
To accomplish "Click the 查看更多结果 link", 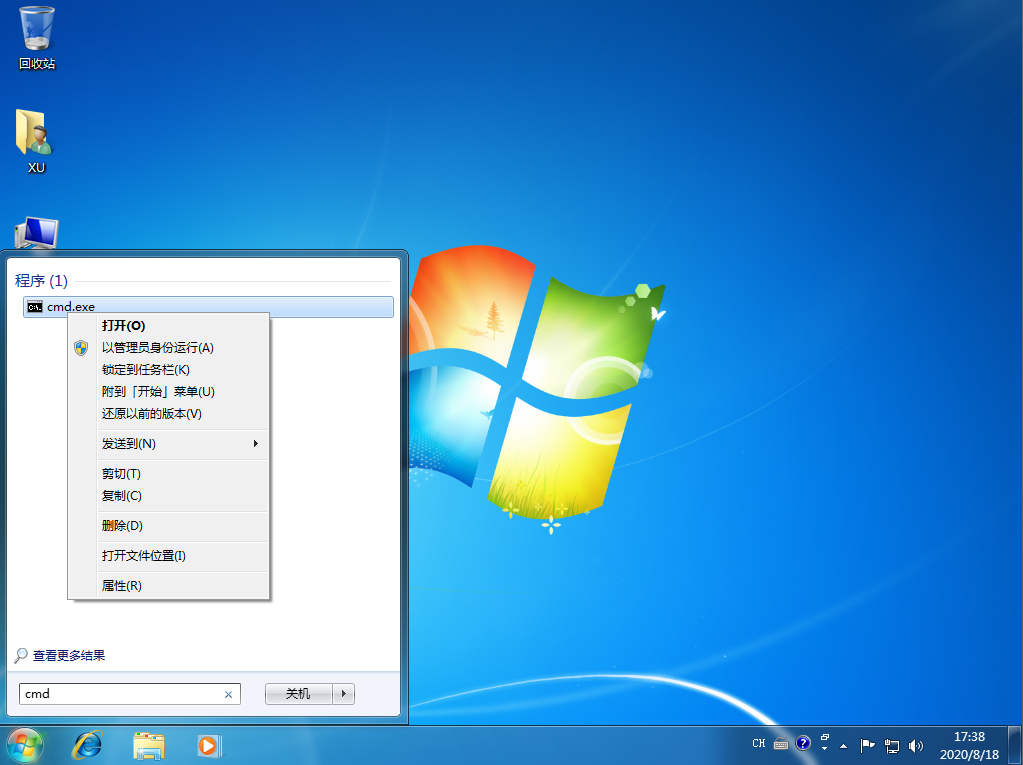I will tap(68, 656).
